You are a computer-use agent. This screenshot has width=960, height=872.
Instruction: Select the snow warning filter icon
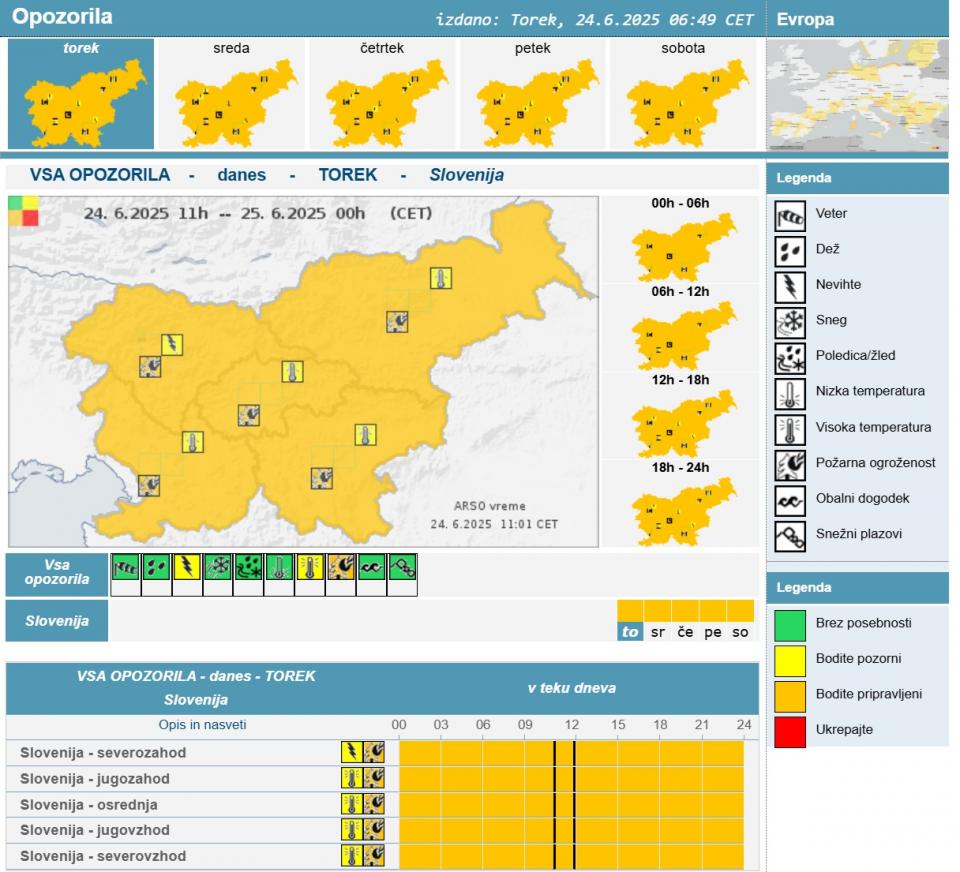click(218, 568)
